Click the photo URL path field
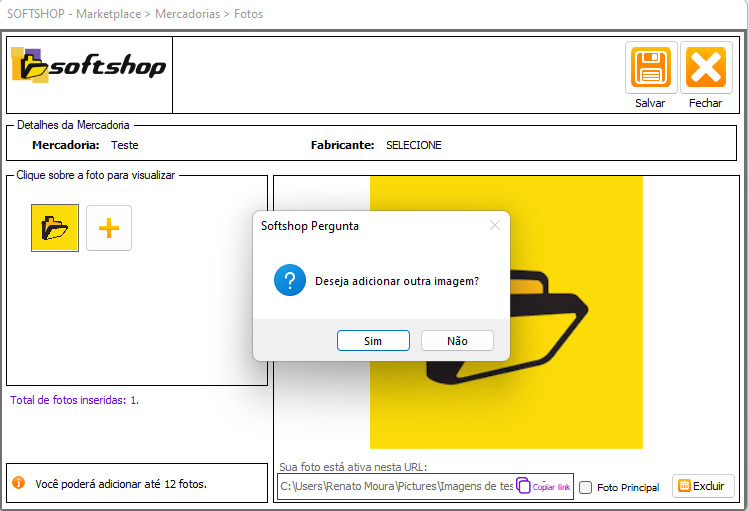 [x=396, y=486]
